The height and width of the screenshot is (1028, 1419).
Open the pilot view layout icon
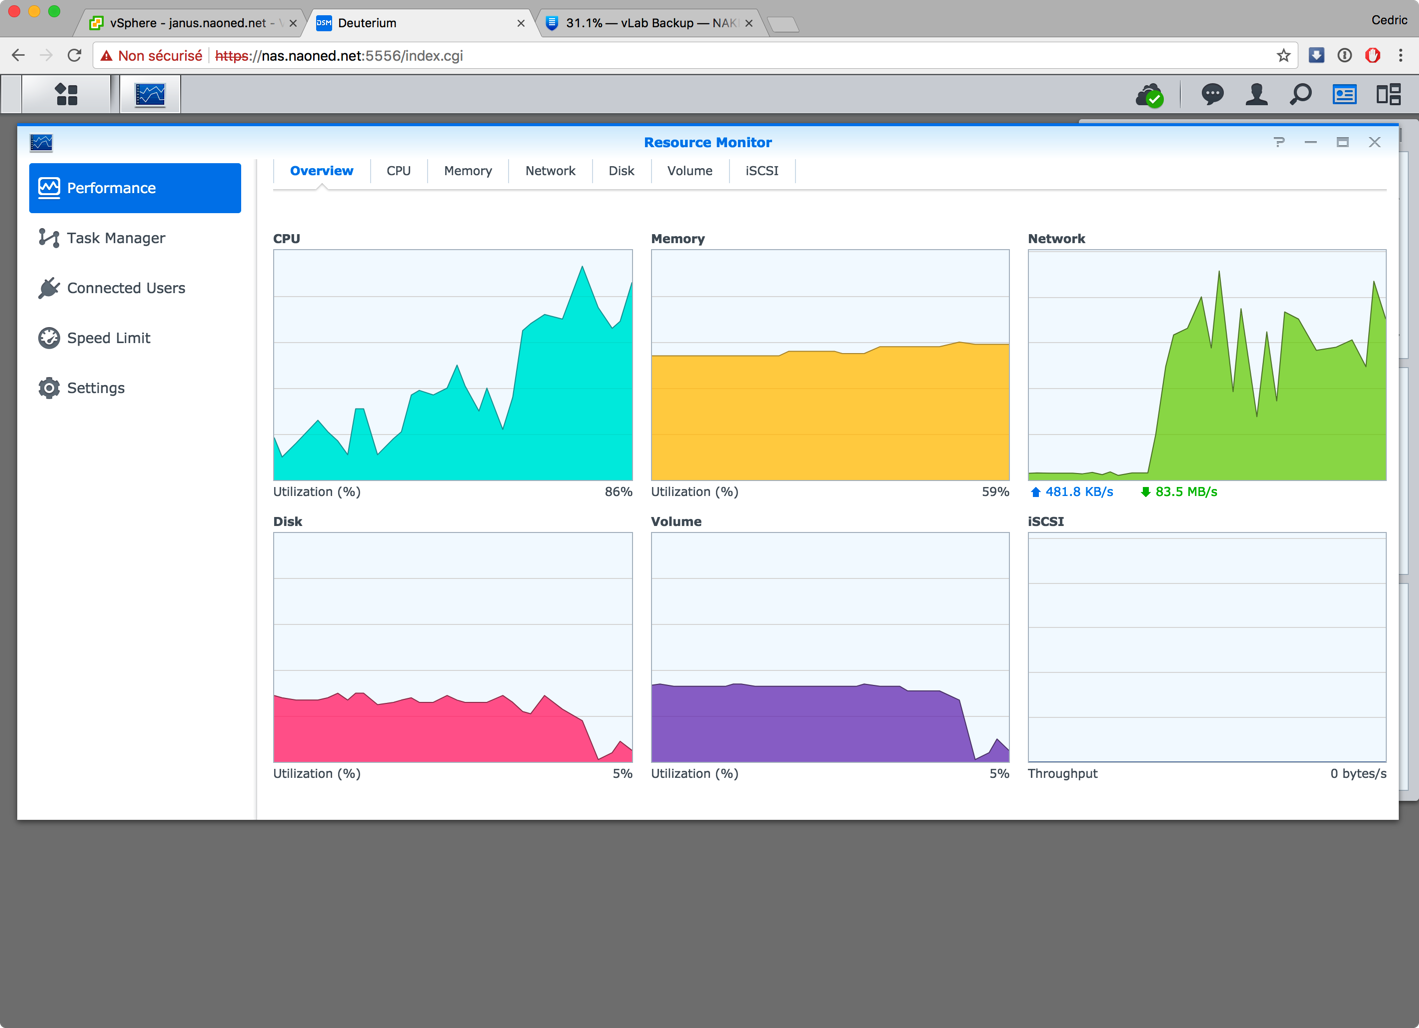tap(1388, 94)
